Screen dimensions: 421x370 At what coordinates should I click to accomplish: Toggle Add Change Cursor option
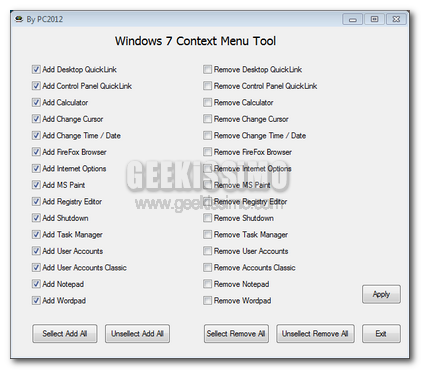(x=36, y=119)
